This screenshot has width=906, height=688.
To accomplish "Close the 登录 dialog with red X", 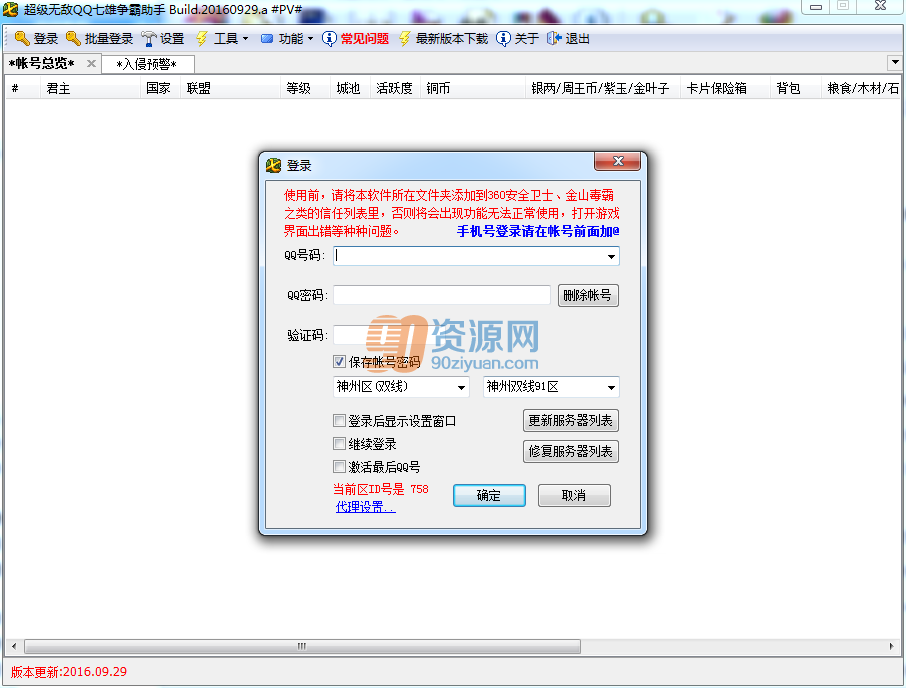I will [617, 161].
